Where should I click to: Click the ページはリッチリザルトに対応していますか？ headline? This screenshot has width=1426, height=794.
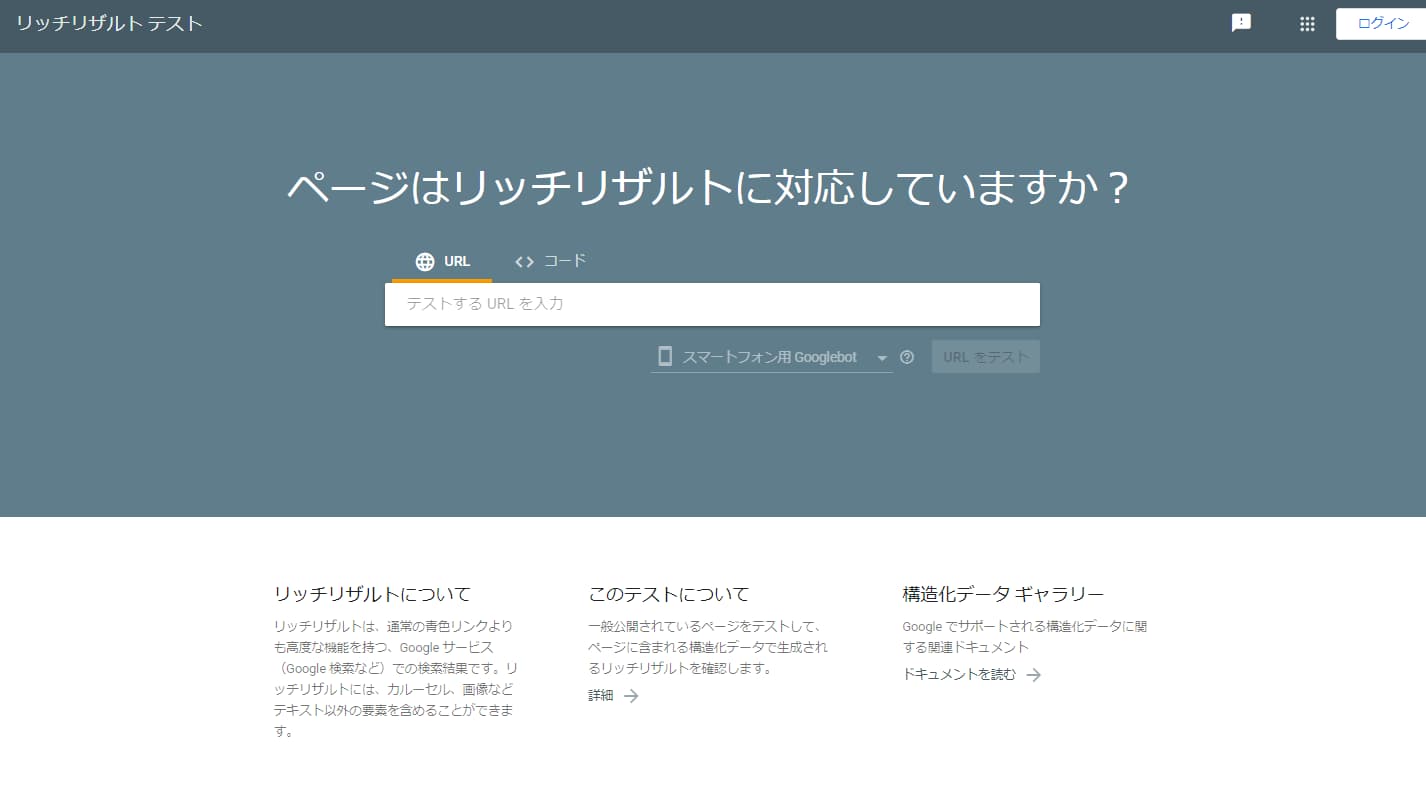709,188
